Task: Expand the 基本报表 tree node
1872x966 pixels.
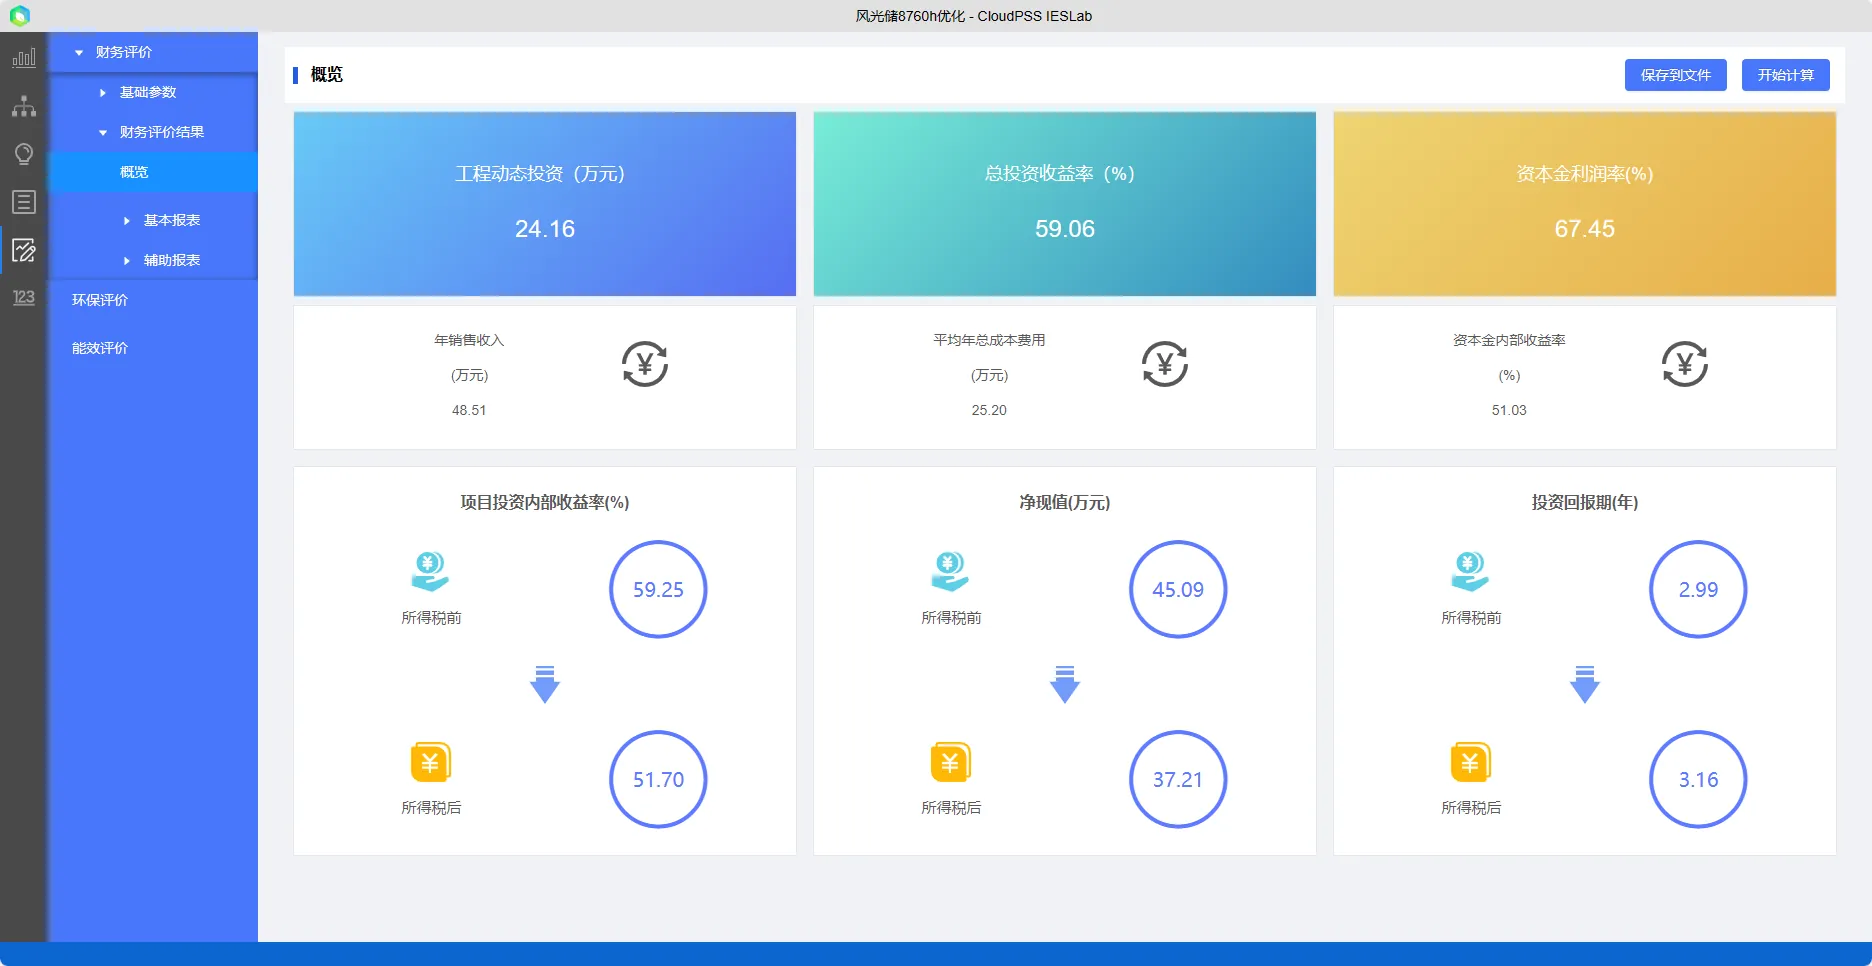Action: [x=127, y=220]
